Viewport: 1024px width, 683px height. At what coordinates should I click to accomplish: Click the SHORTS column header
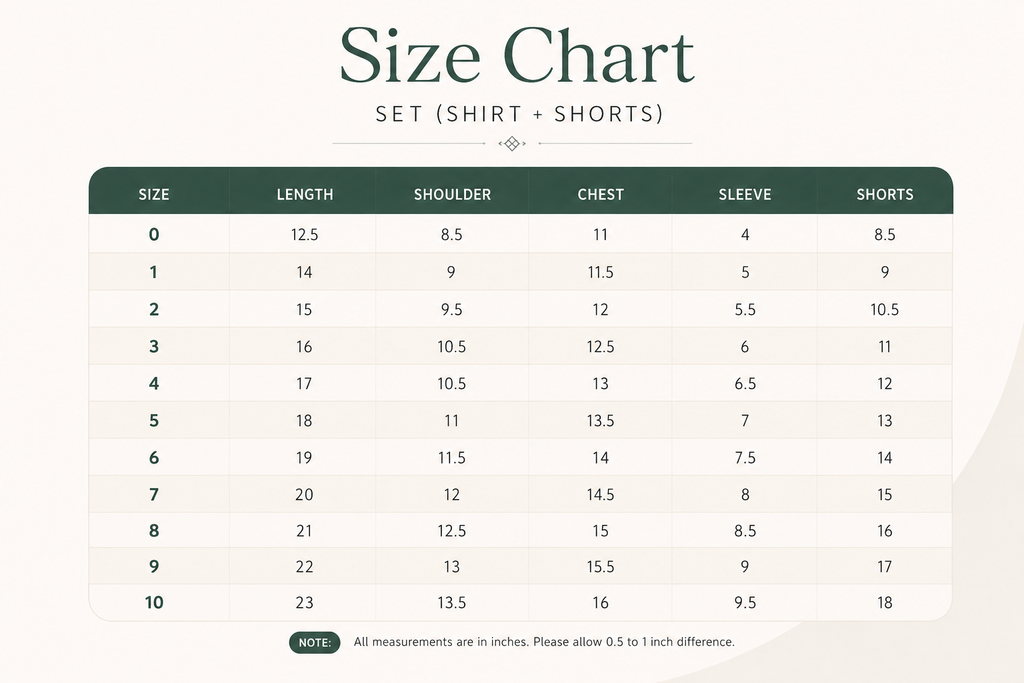click(885, 195)
